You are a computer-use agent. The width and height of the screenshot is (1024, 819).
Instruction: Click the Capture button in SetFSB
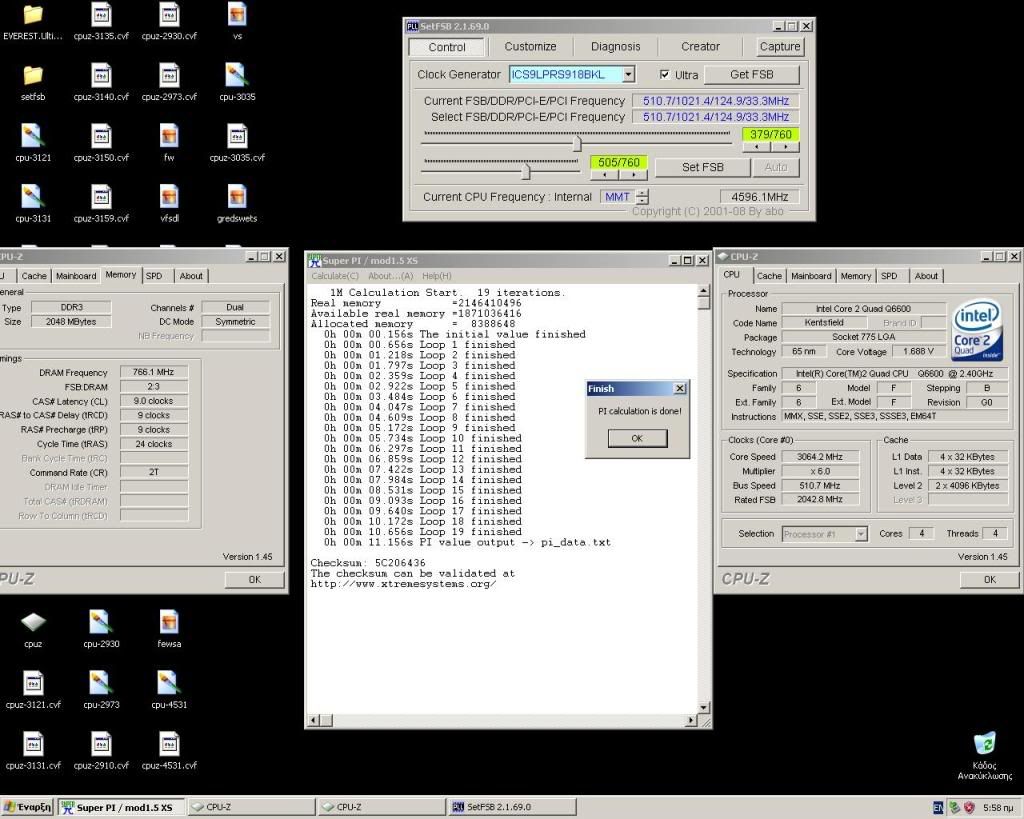[780, 47]
